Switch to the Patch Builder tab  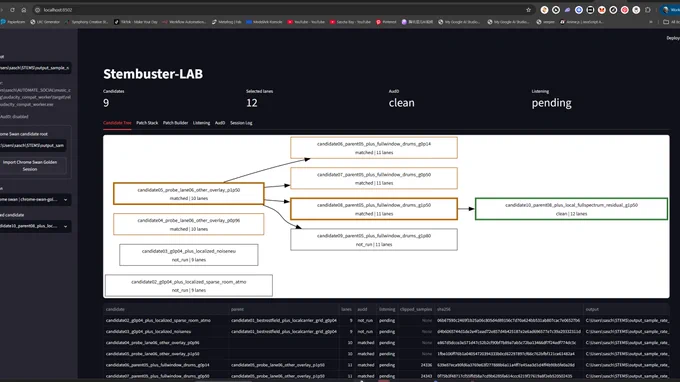click(x=175, y=123)
